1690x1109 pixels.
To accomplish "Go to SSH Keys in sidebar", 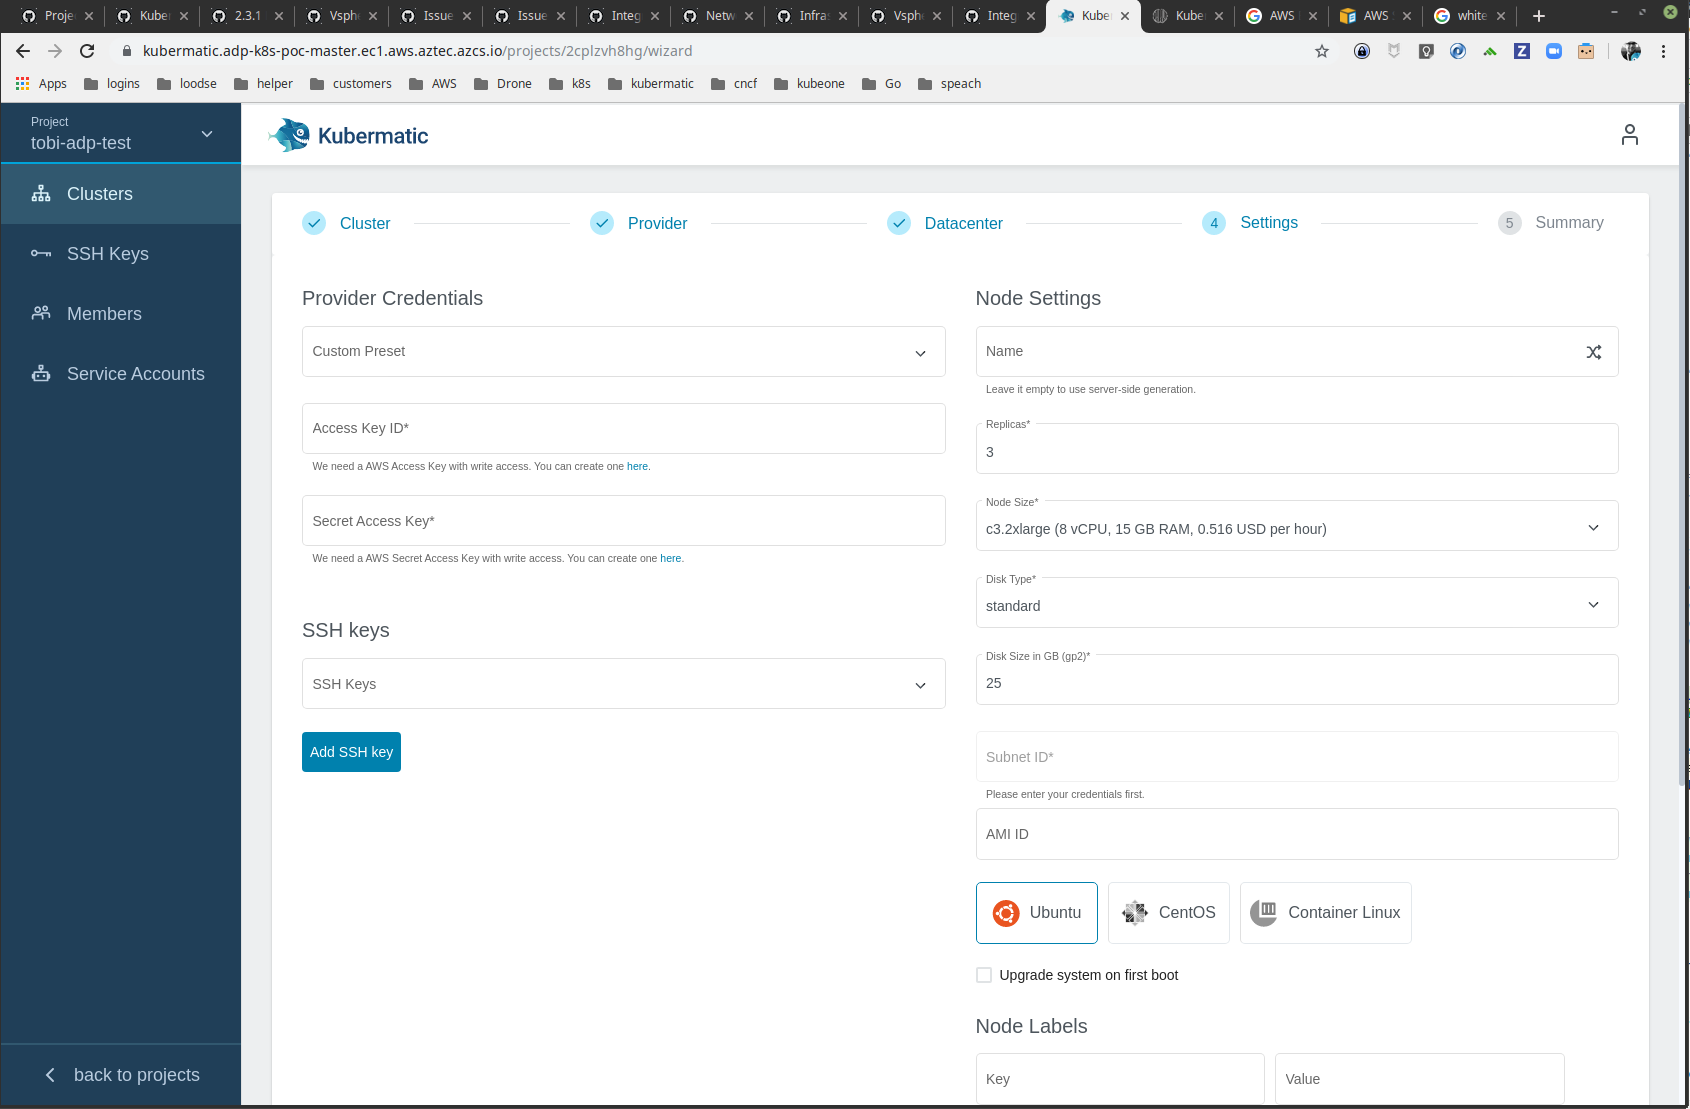I will point(121,254).
